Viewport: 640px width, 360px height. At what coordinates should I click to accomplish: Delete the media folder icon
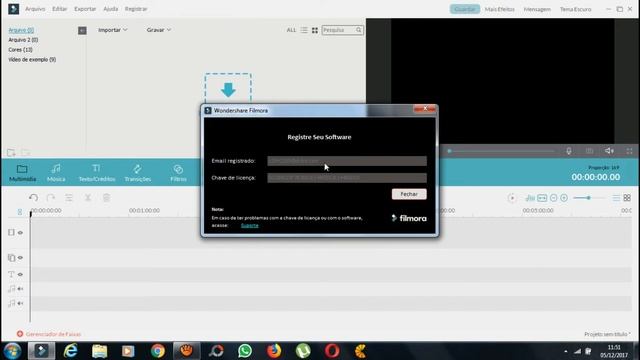point(25,153)
